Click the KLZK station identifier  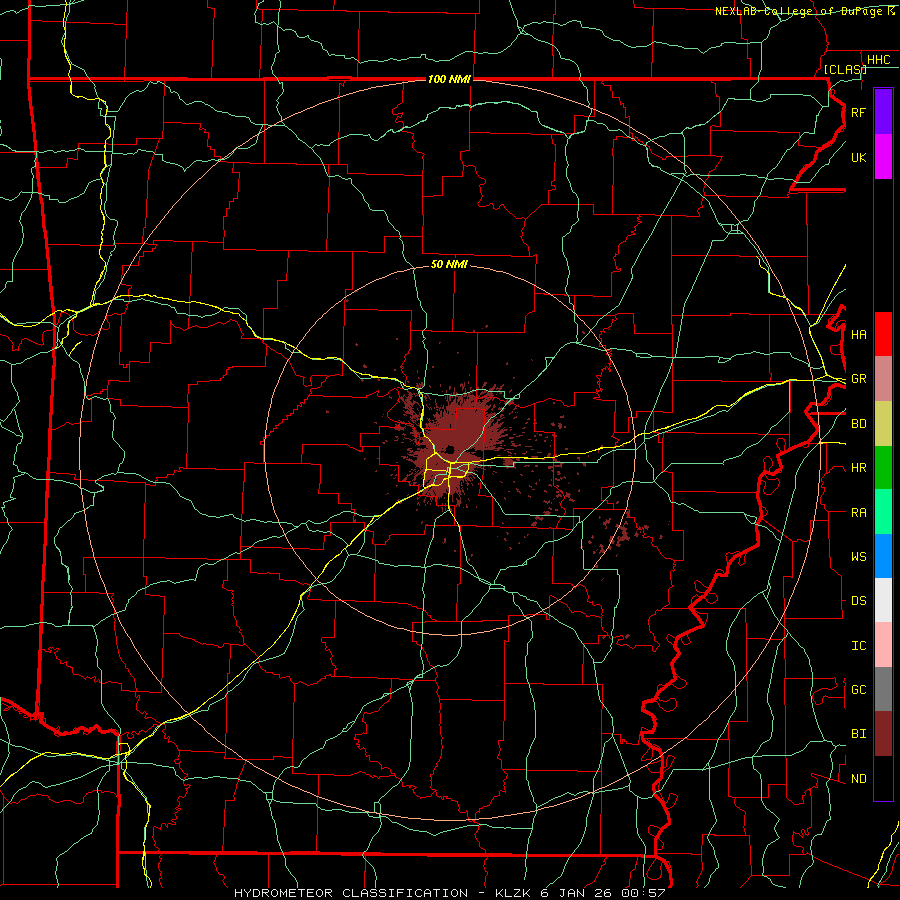pyautogui.click(x=513, y=893)
